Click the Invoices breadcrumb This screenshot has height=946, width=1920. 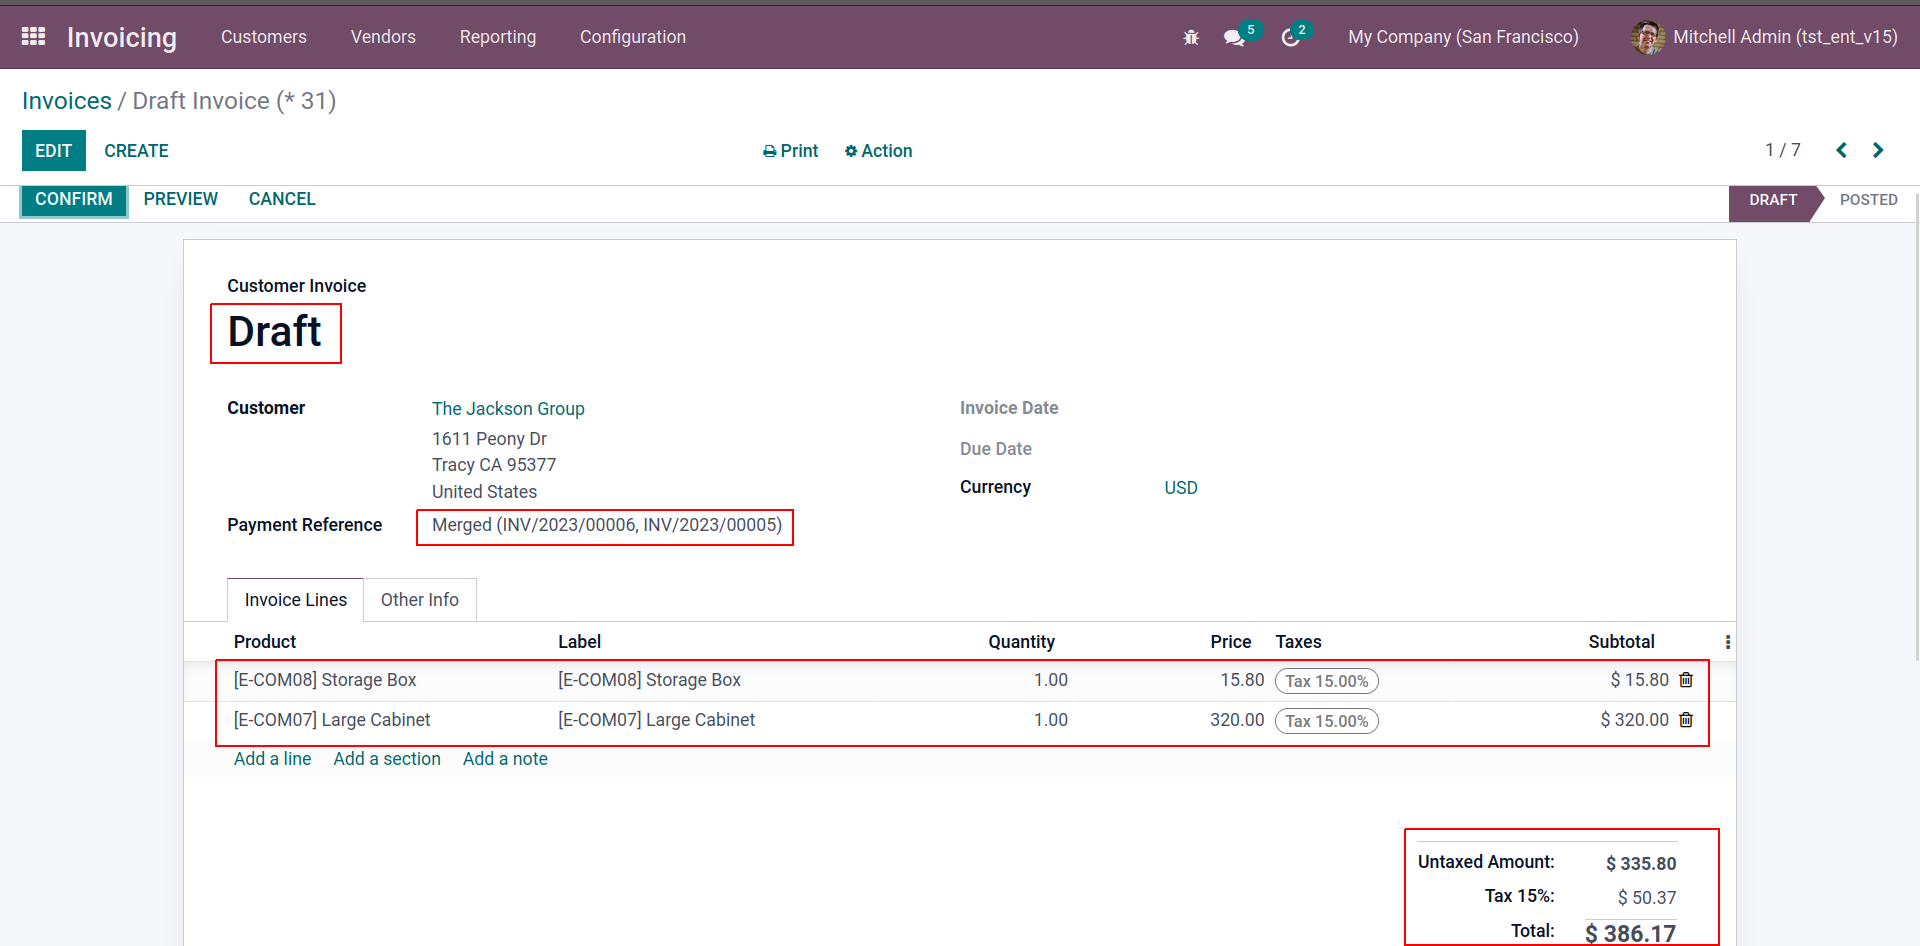pyautogui.click(x=67, y=101)
